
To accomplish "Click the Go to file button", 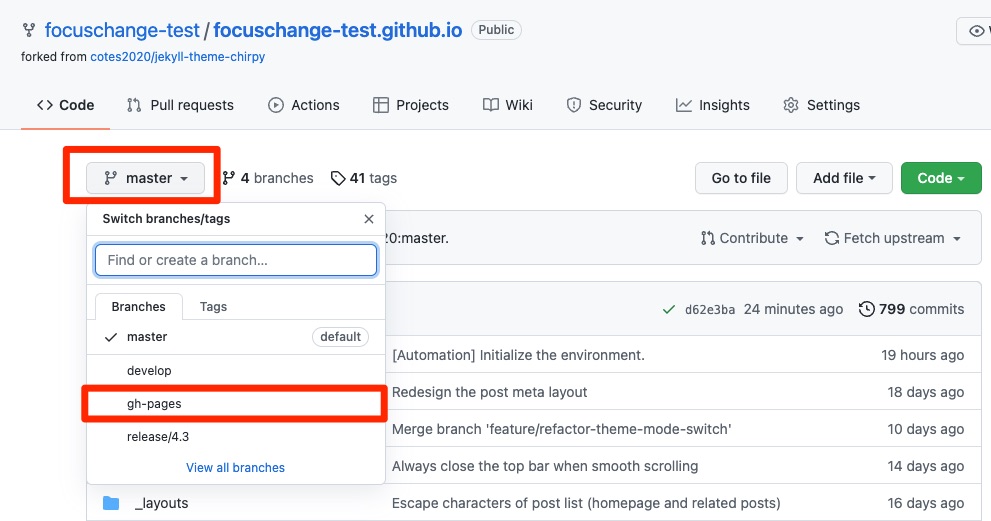I will (741, 178).
